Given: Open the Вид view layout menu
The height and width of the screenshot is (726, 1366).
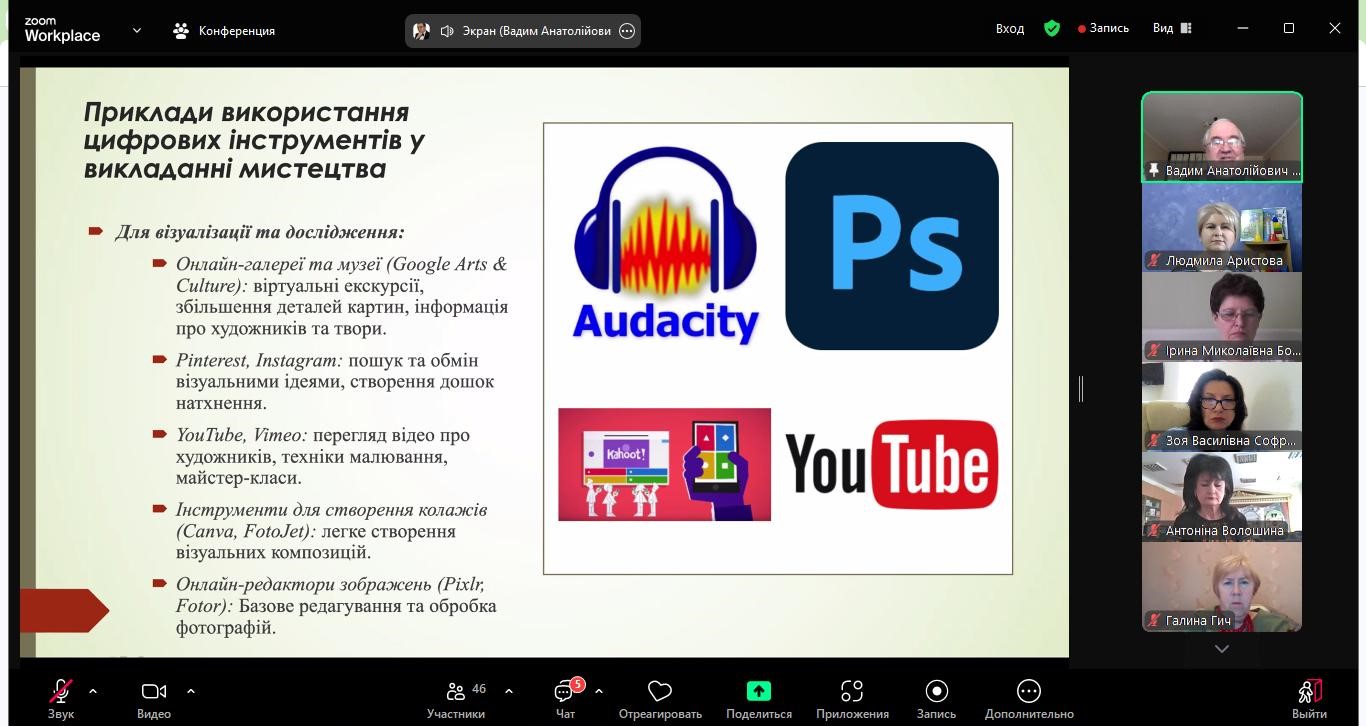Looking at the screenshot, I should point(1172,29).
